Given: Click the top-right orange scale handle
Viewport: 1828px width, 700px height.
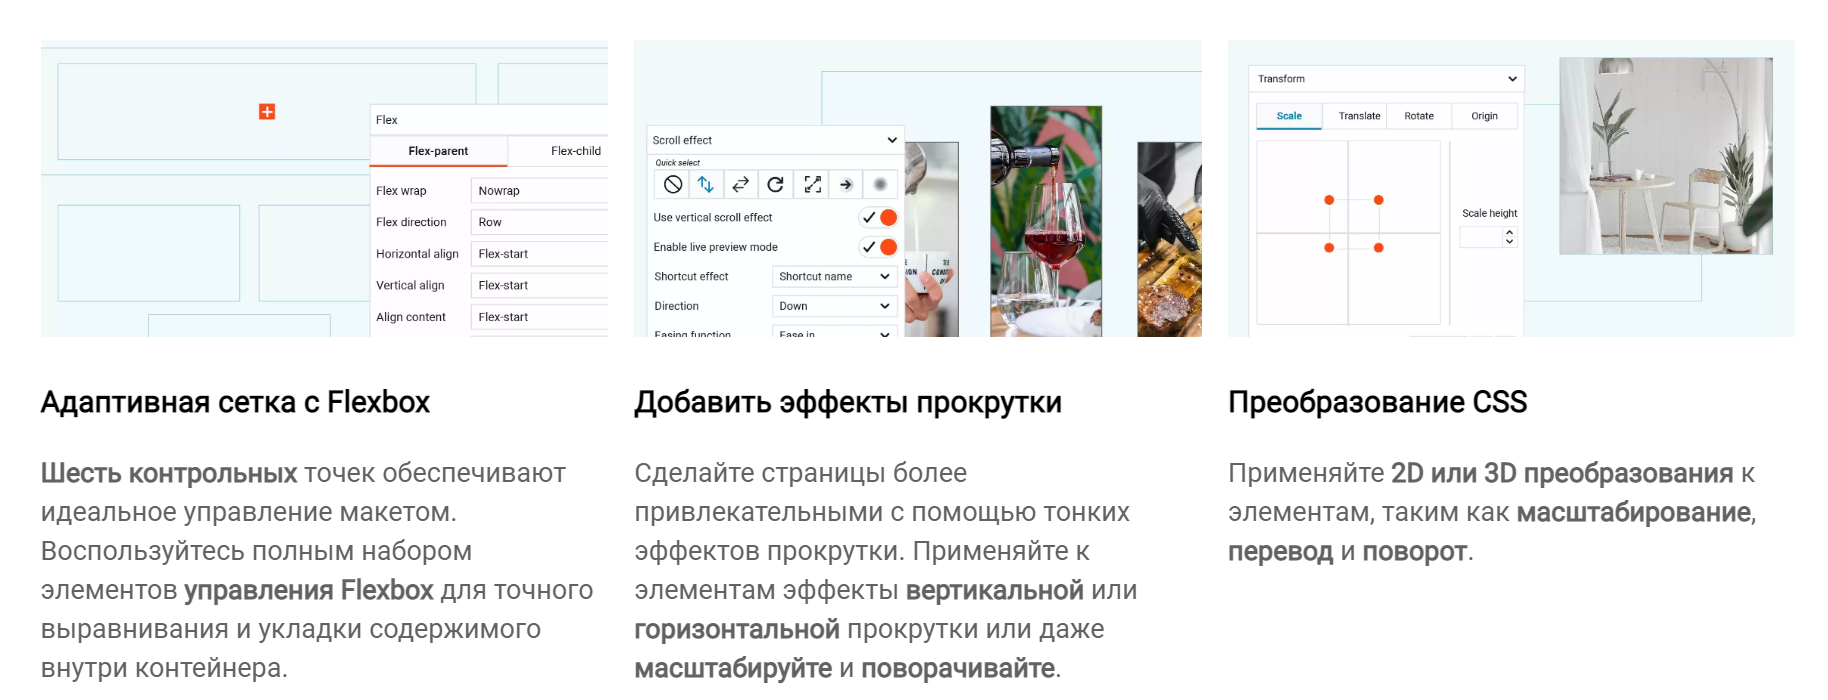Looking at the screenshot, I should [1378, 200].
